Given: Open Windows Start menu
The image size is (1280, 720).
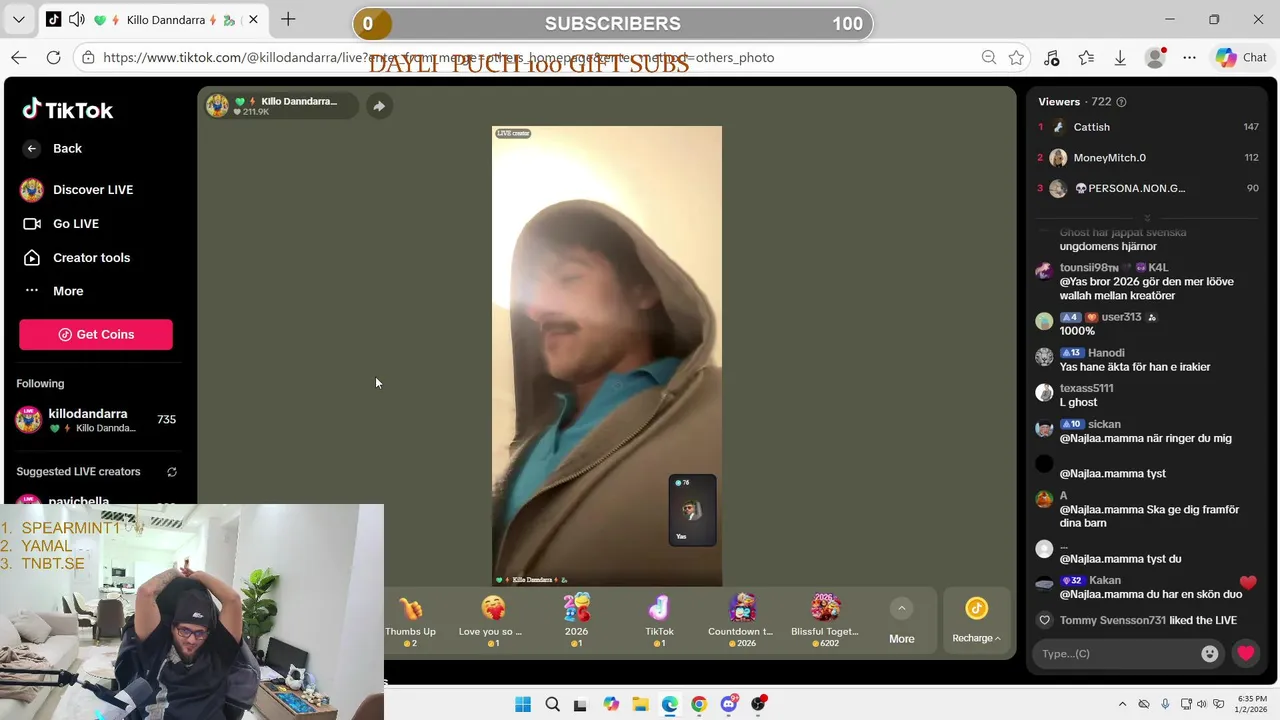Looking at the screenshot, I should pos(523,704).
